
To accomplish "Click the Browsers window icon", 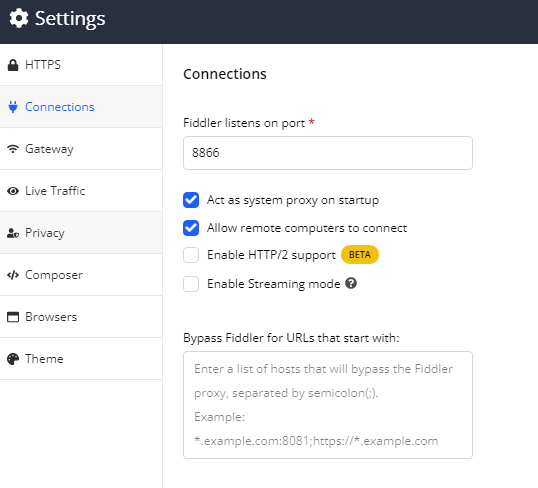I will click(x=13, y=317).
